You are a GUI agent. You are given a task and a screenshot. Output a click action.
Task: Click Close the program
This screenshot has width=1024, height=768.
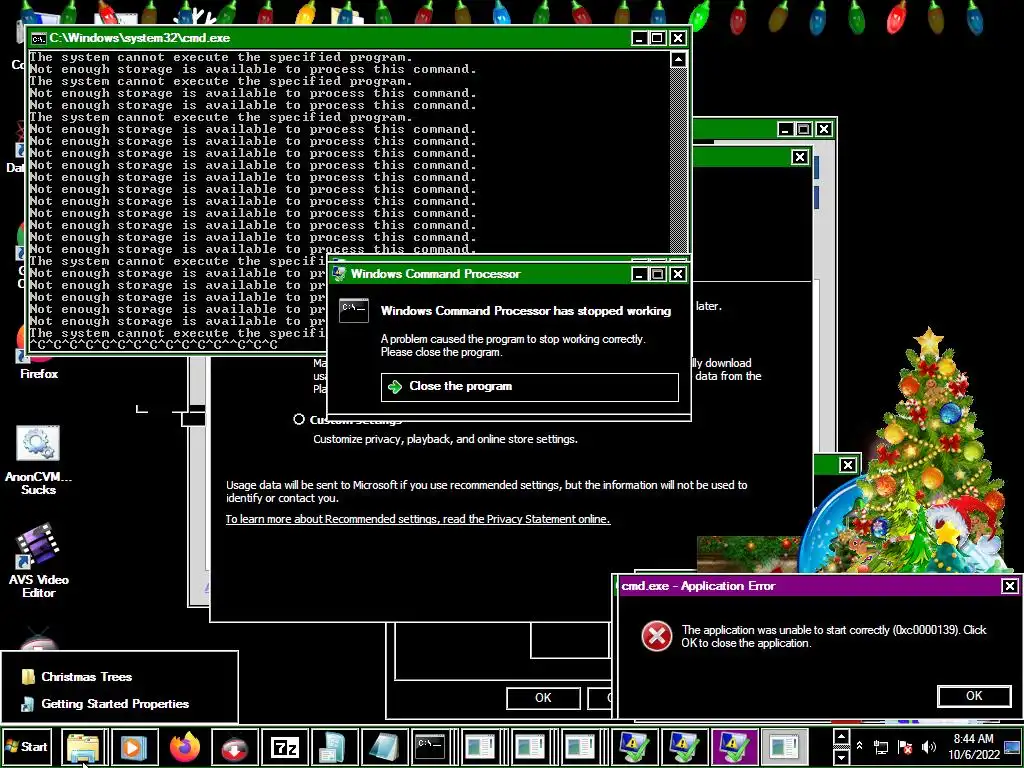click(x=530, y=387)
